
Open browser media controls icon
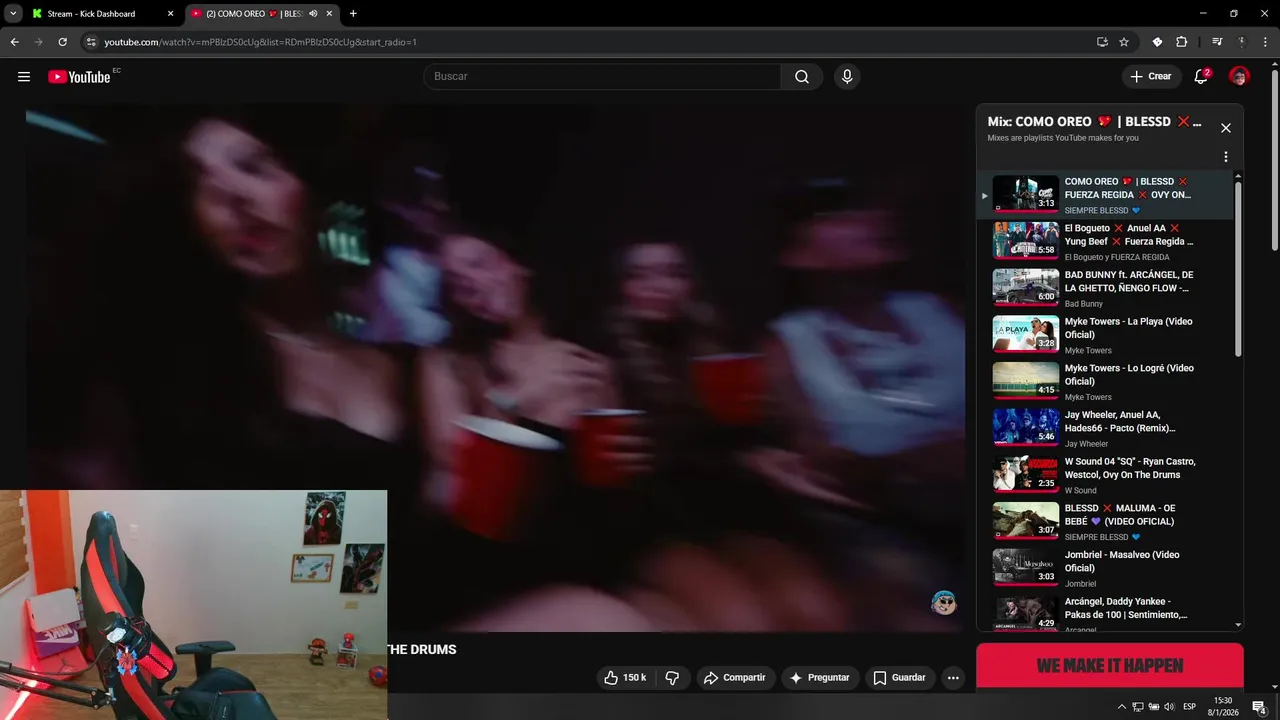[x=1216, y=42]
